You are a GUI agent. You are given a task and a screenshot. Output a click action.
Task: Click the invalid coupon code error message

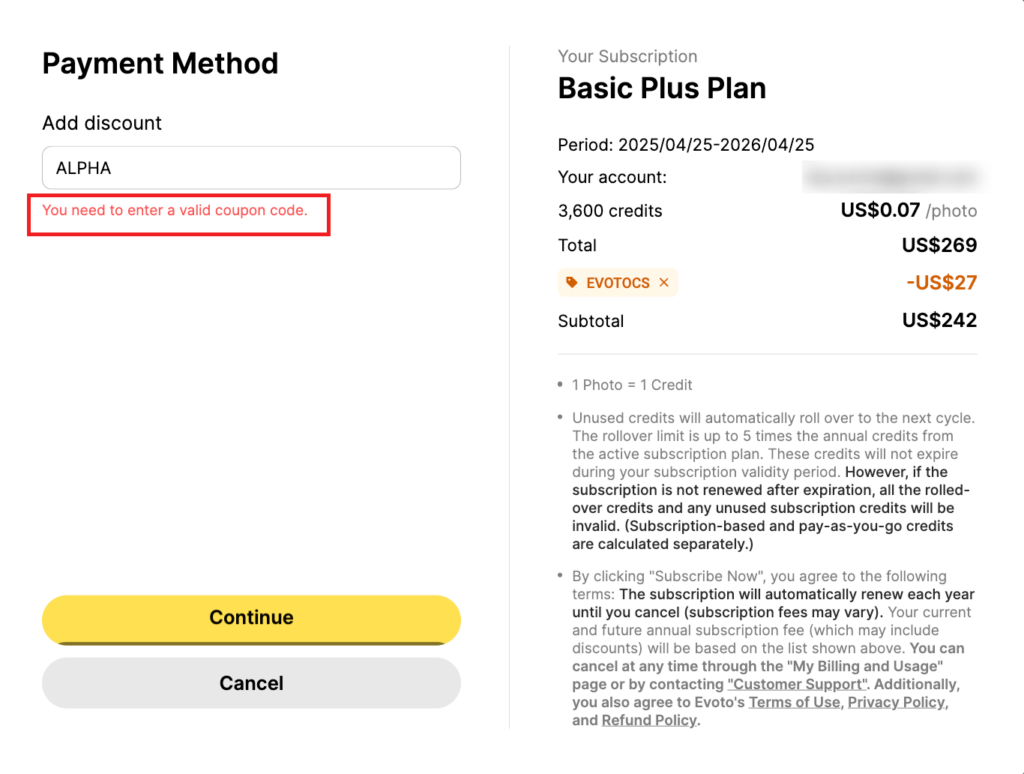coord(175,210)
